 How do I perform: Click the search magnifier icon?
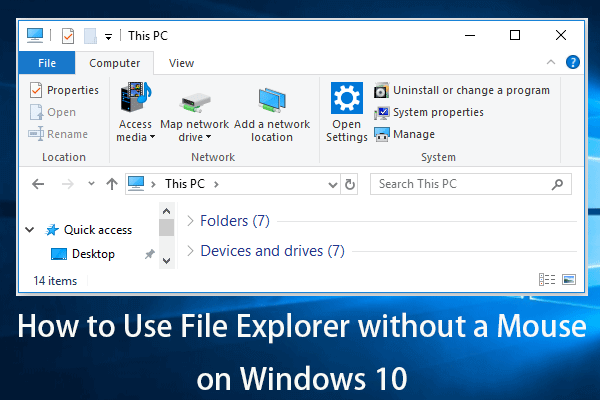pos(558,184)
